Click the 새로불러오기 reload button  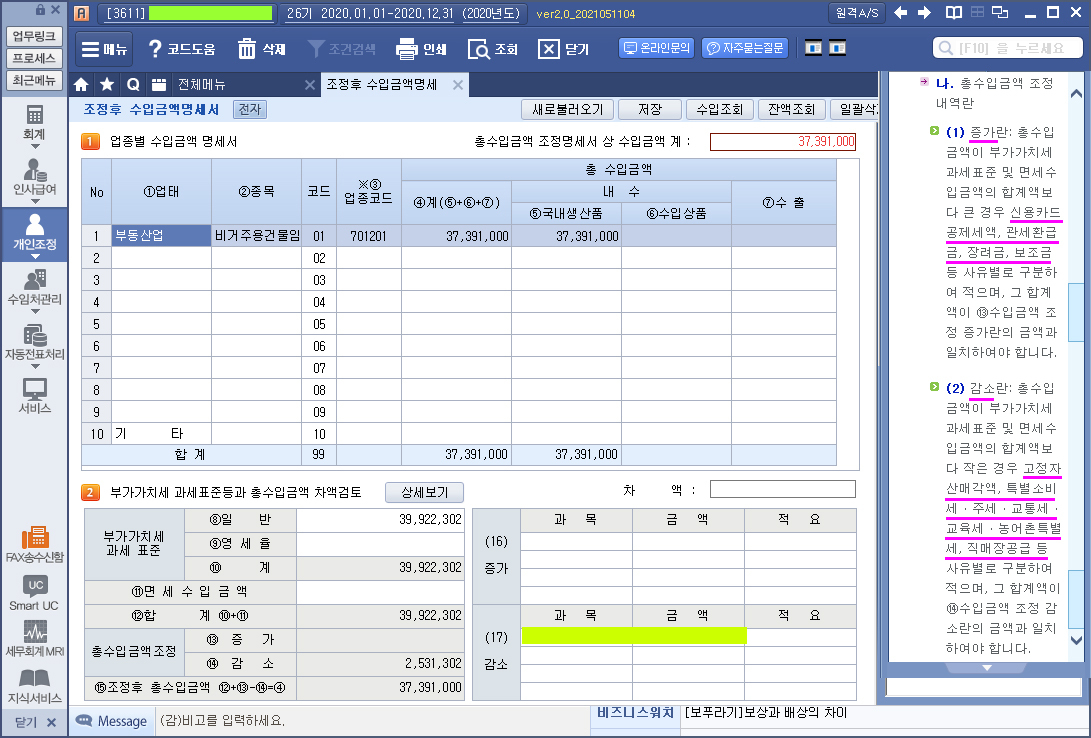[566, 110]
